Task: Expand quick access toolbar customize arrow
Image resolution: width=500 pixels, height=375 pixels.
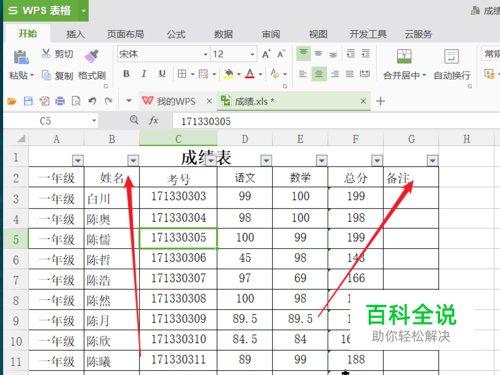Action: click(129, 101)
